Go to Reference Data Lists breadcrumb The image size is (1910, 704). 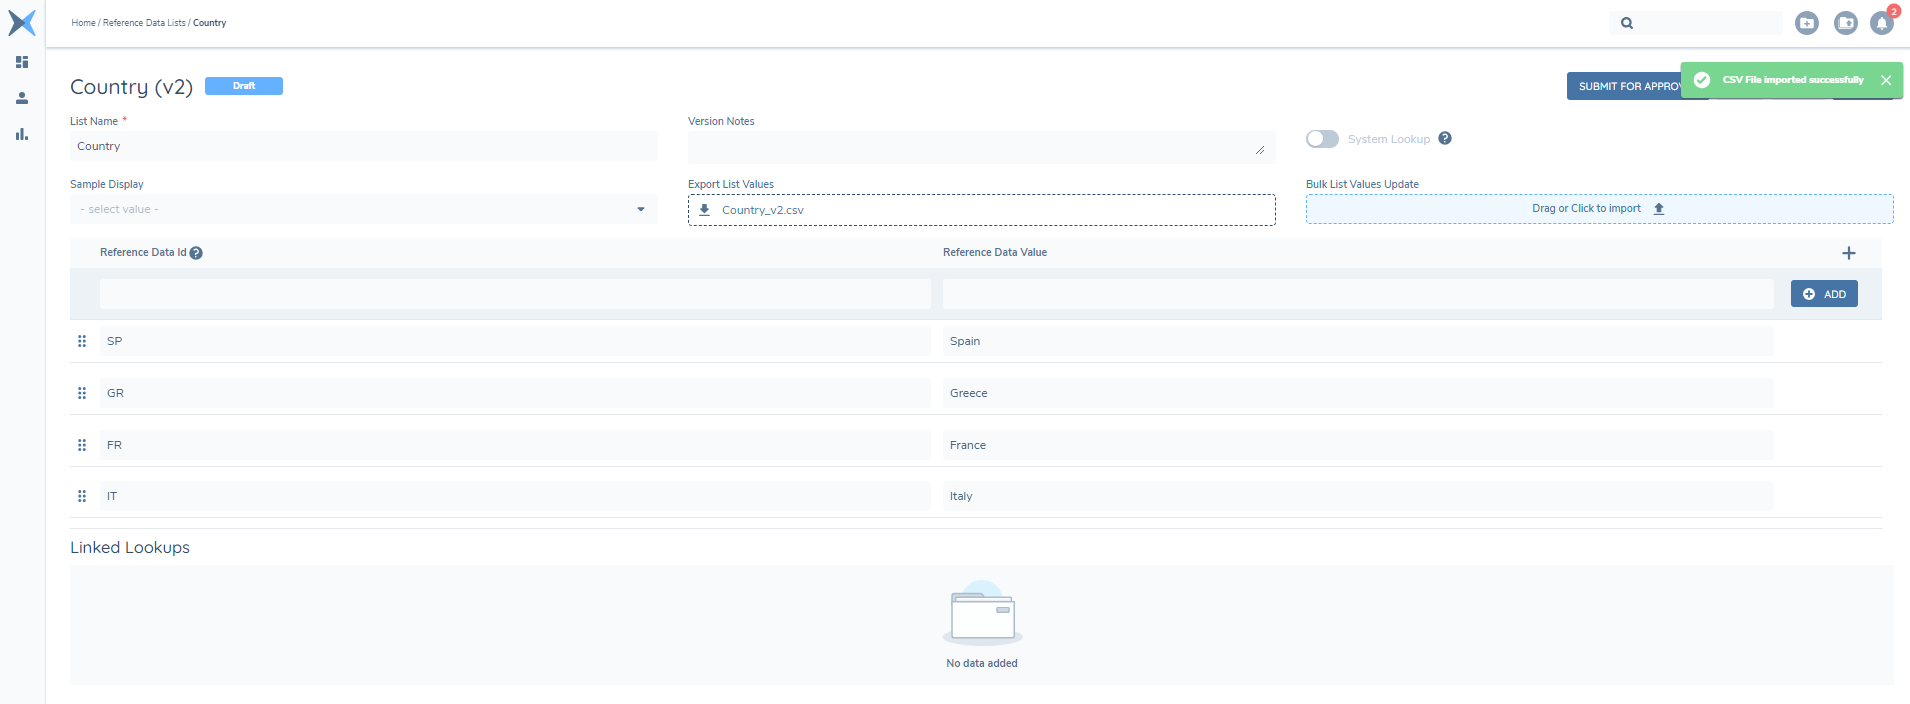tap(144, 23)
